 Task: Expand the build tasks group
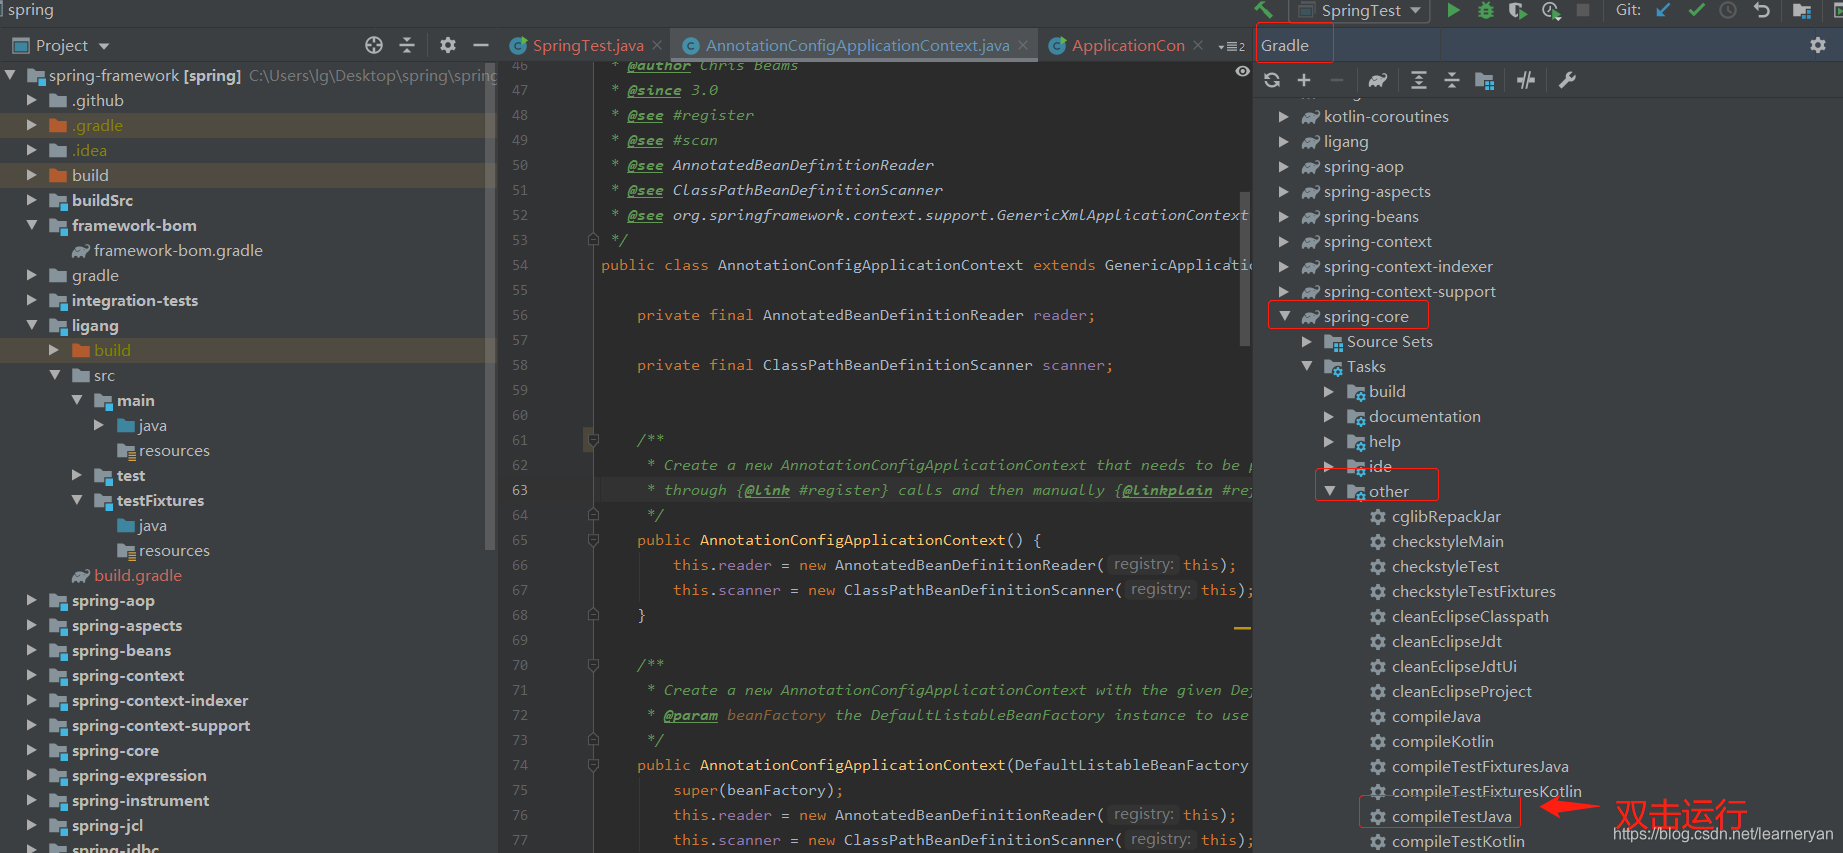pos(1330,391)
